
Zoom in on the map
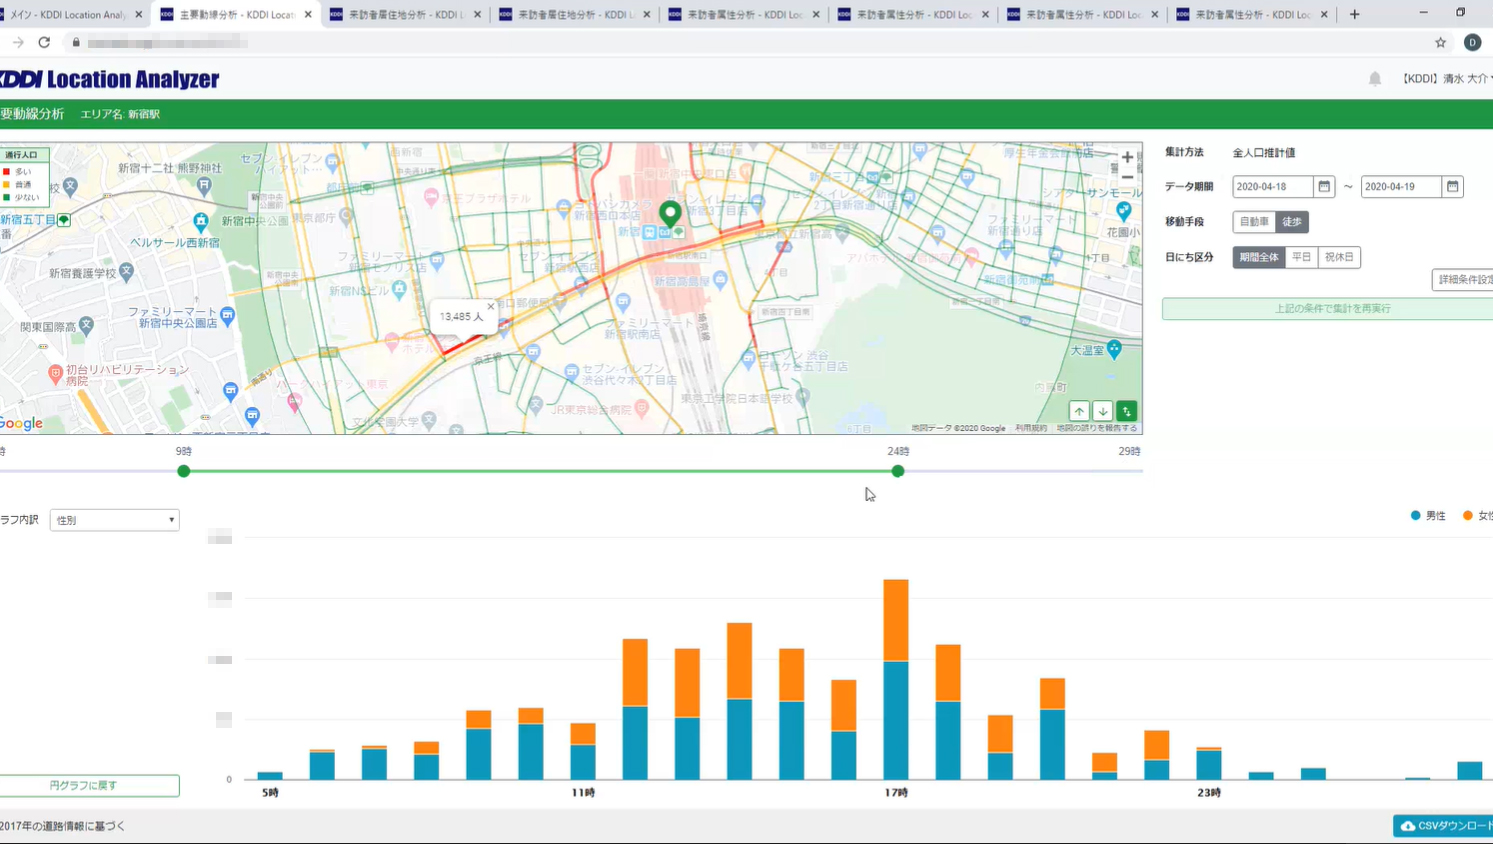click(1127, 157)
